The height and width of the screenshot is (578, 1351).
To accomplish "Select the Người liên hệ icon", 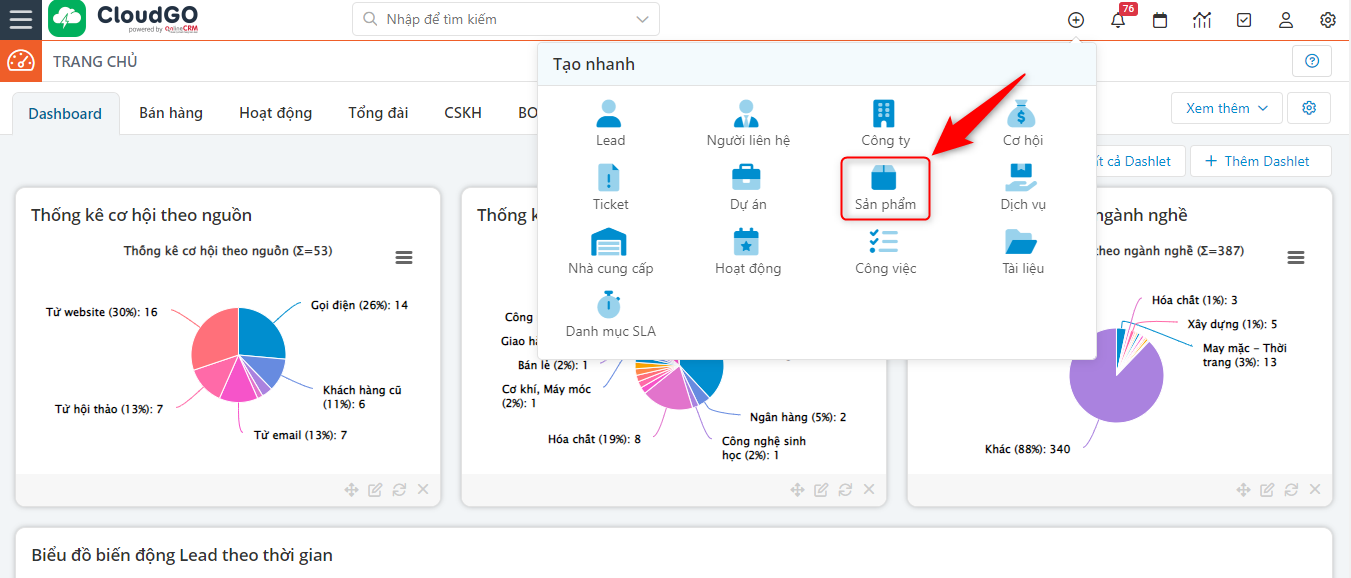I will [x=746, y=113].
